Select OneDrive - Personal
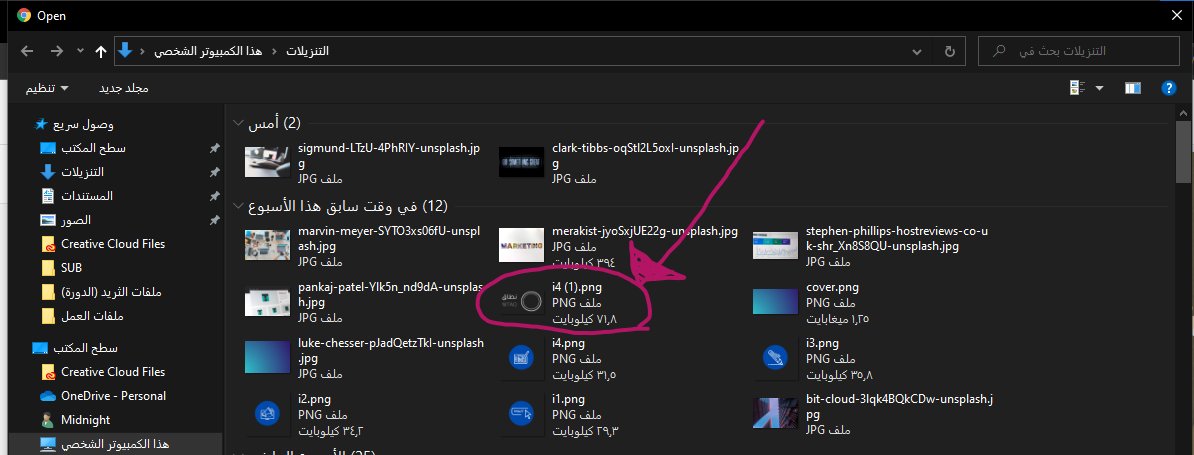 pyautogui.click(x=103, y=396)
